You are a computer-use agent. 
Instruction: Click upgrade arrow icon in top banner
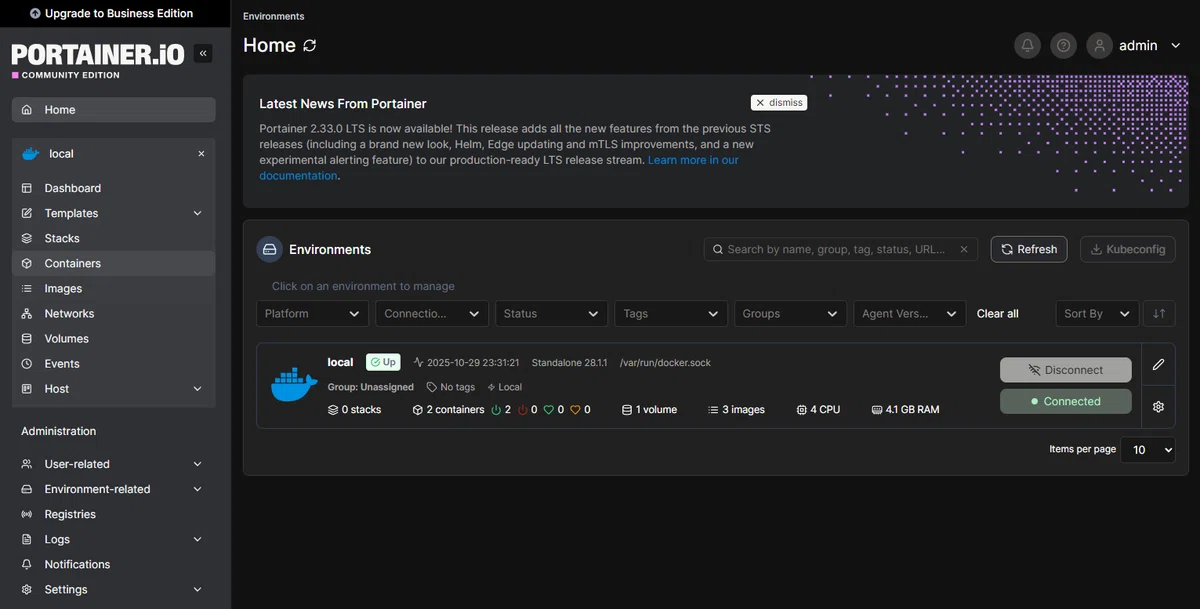tap(36, 14)
